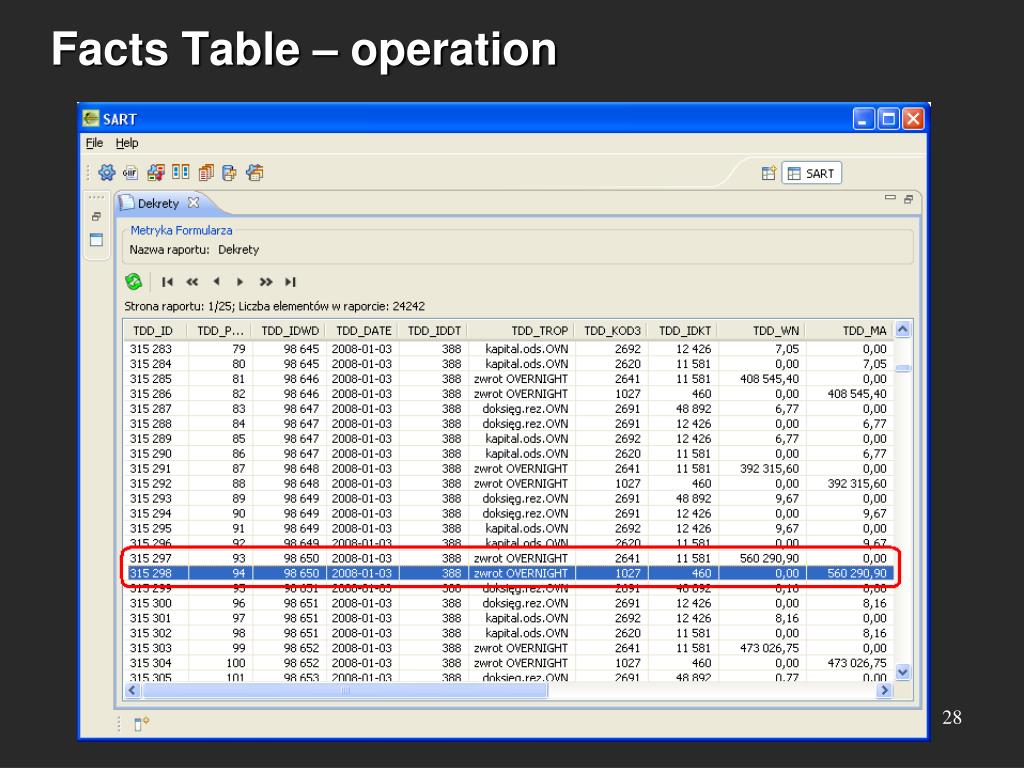Open the Help menu
The width and height of the screenshot is (1024, 768).
tap(127, 143)
